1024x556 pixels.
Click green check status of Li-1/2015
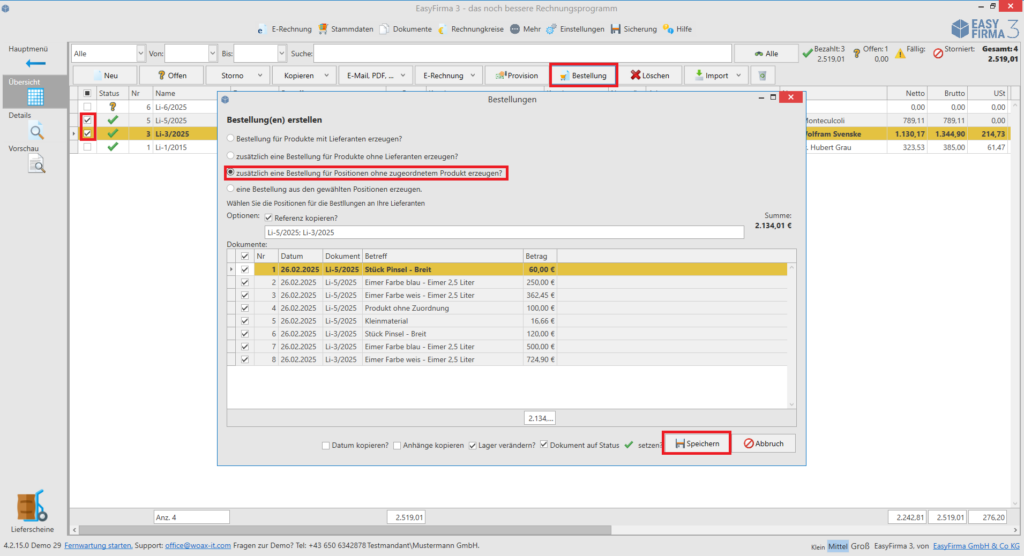pos(113,147)
